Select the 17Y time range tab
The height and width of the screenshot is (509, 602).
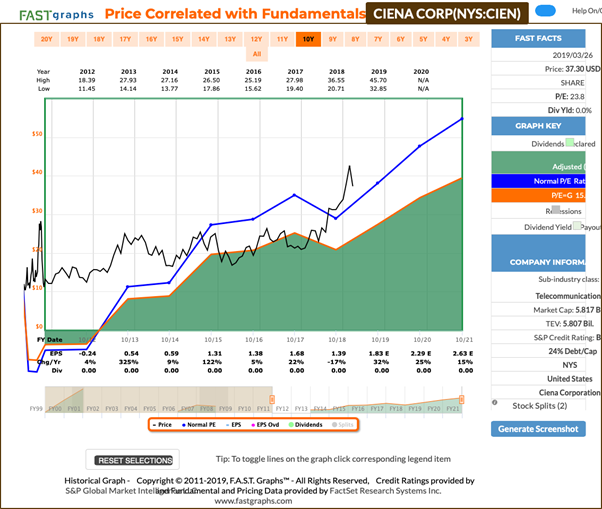[x=125, y=39]
